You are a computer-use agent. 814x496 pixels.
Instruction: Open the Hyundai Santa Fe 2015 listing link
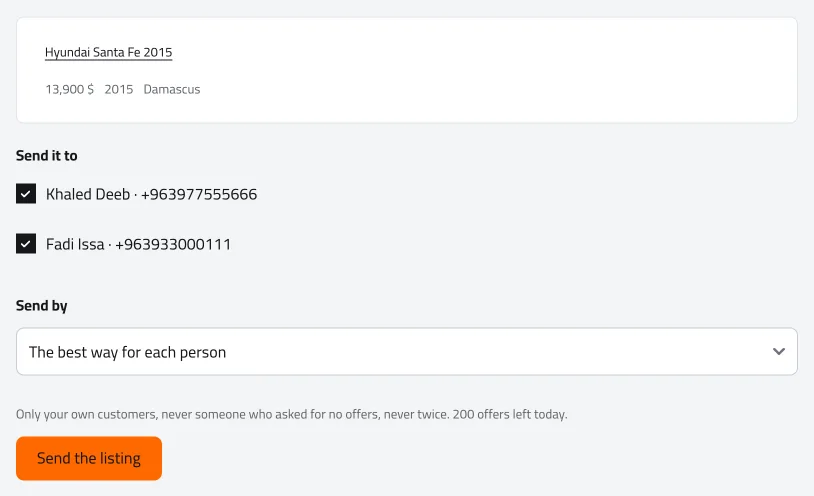click(108, 52)
